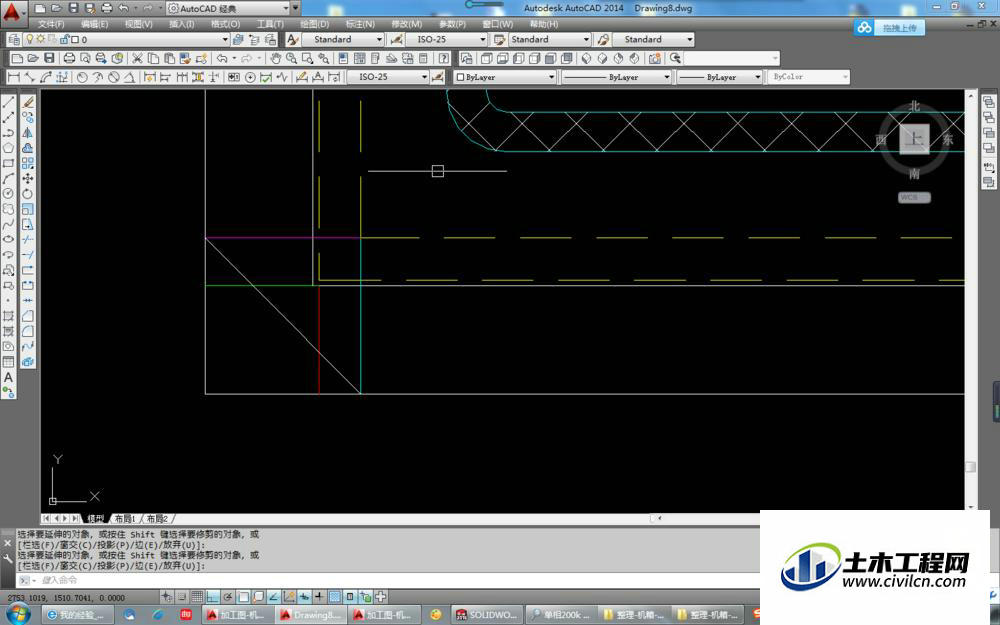The width and height of the screenshot is (1000, 625).
Task: Expand the layer 0 dropdown
Action: [126, 39]
